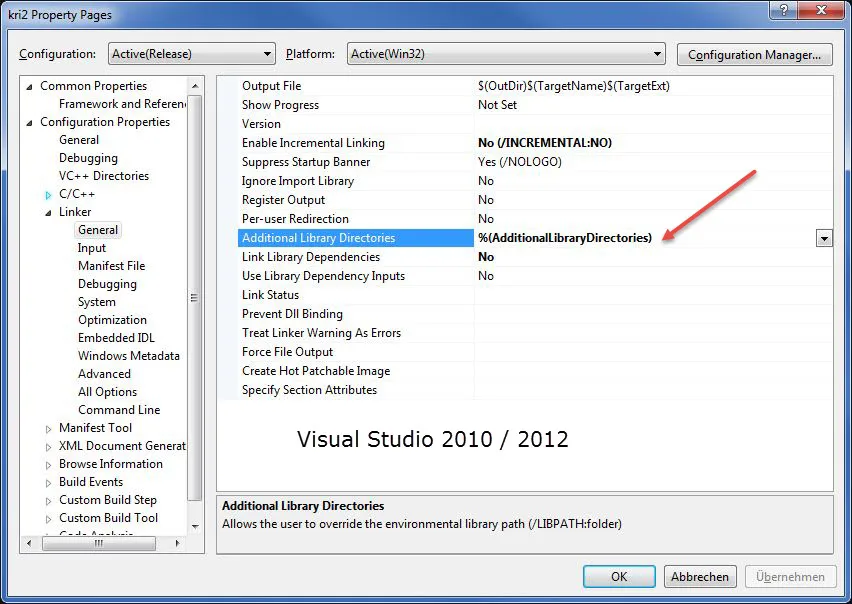Select Manifest File under Linker
Viewport: 852px width, 604px height.
coord(111,266)
